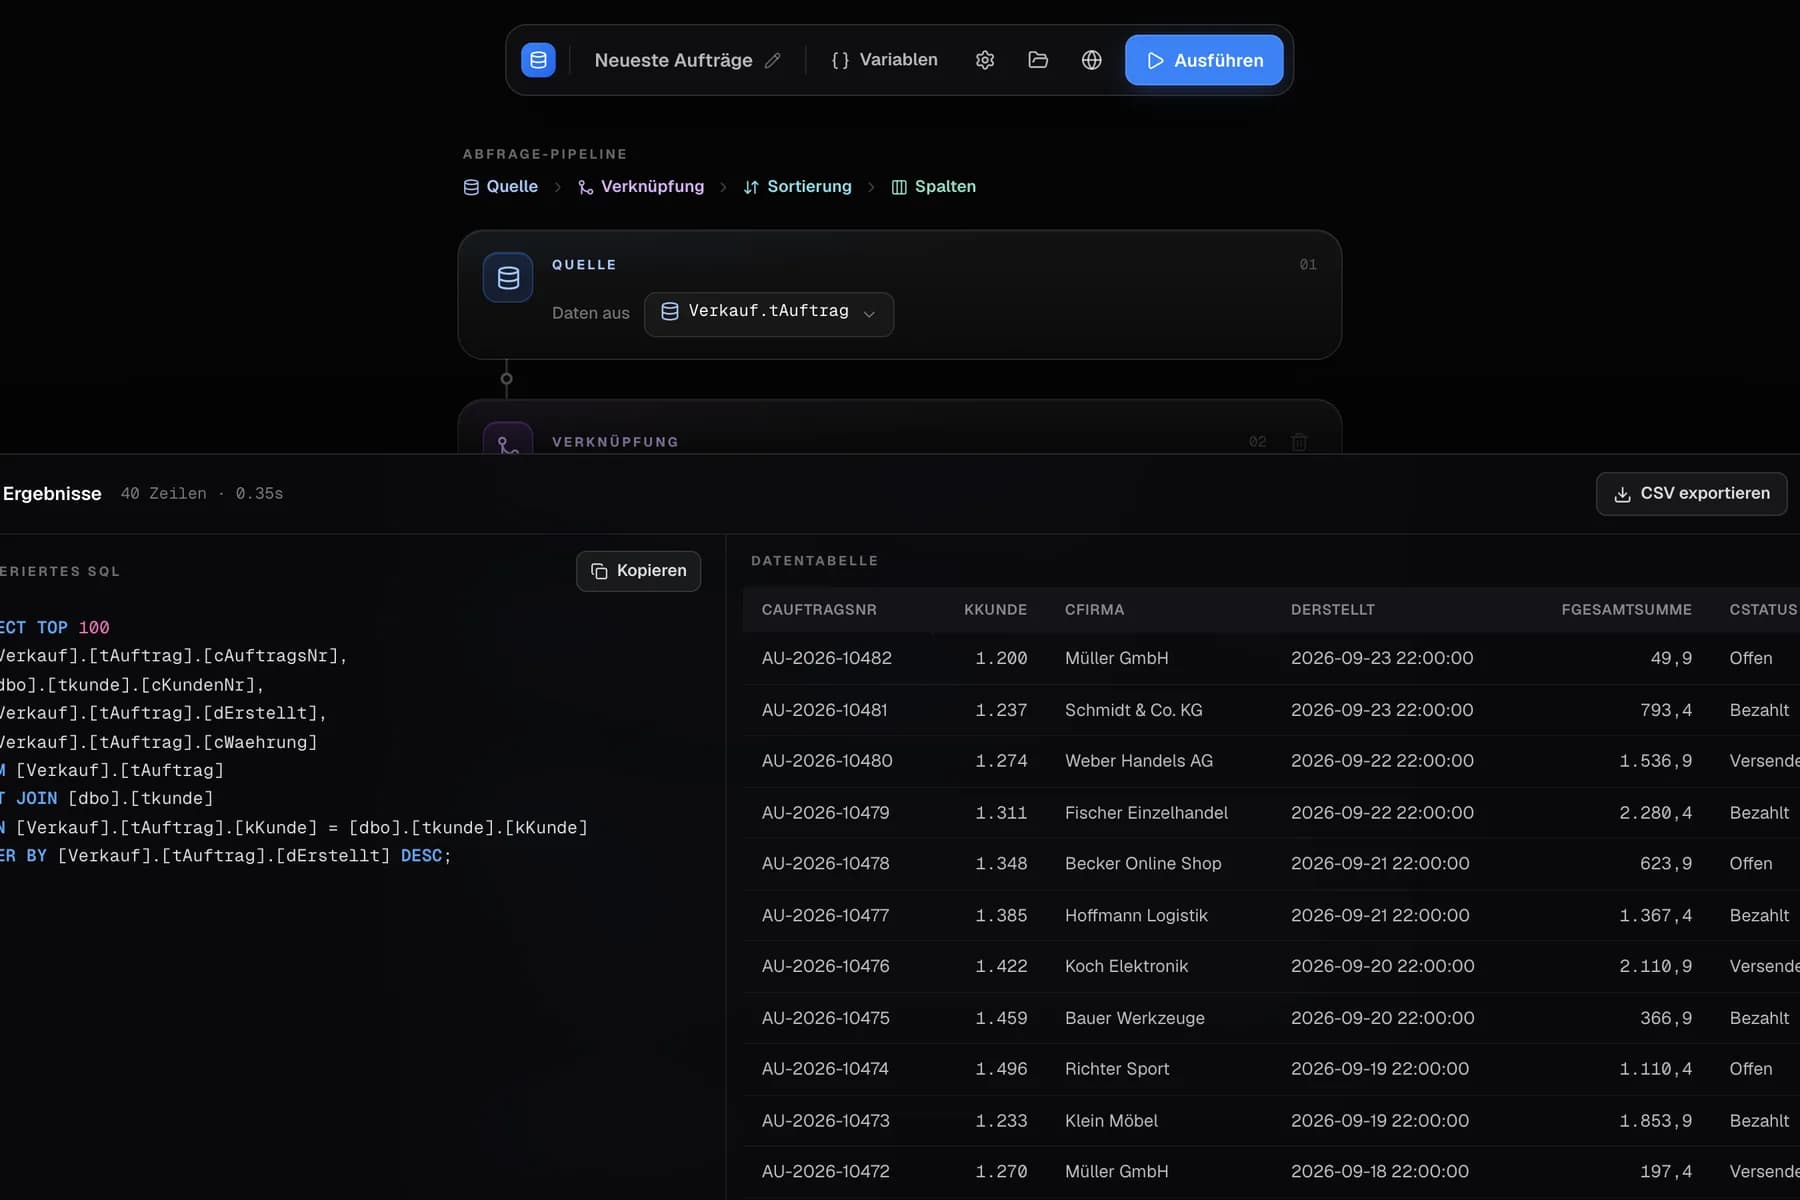Sort by DERSTELLT column header
This screenshot has height=1200, width=1800.
click(x=1332, y=610)
